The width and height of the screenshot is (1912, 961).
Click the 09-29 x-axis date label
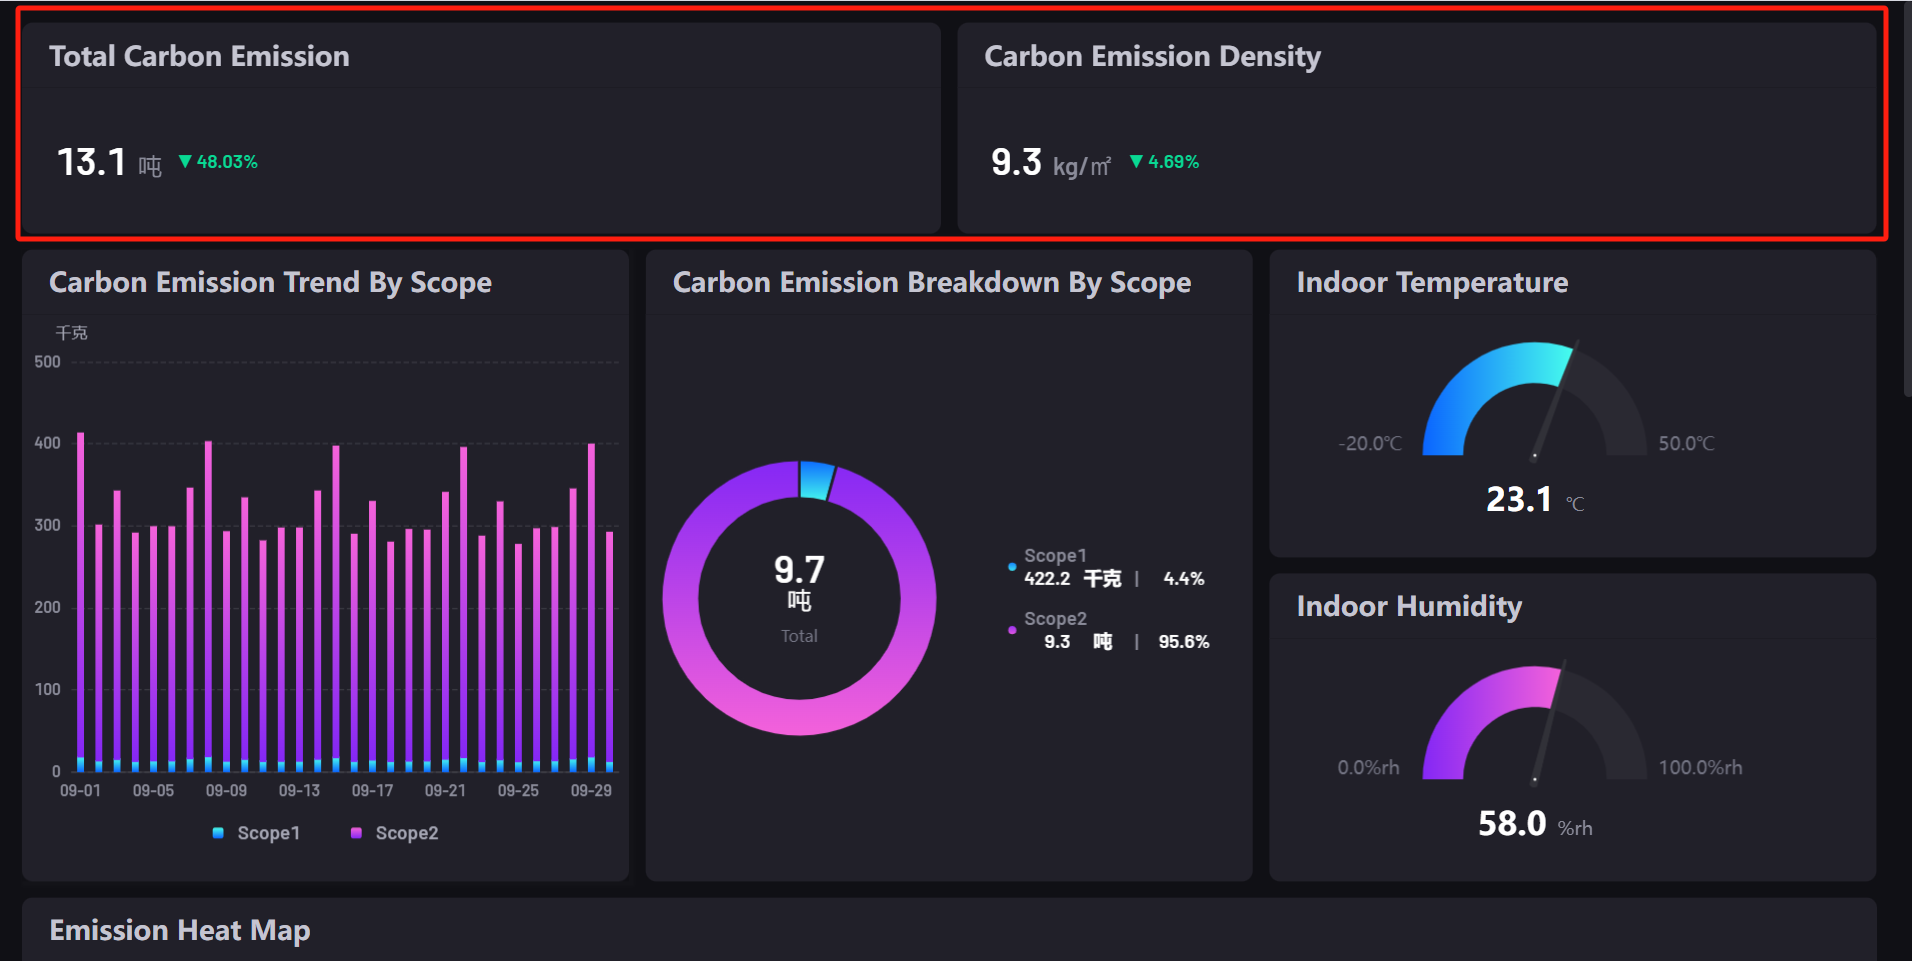[591, 790]
